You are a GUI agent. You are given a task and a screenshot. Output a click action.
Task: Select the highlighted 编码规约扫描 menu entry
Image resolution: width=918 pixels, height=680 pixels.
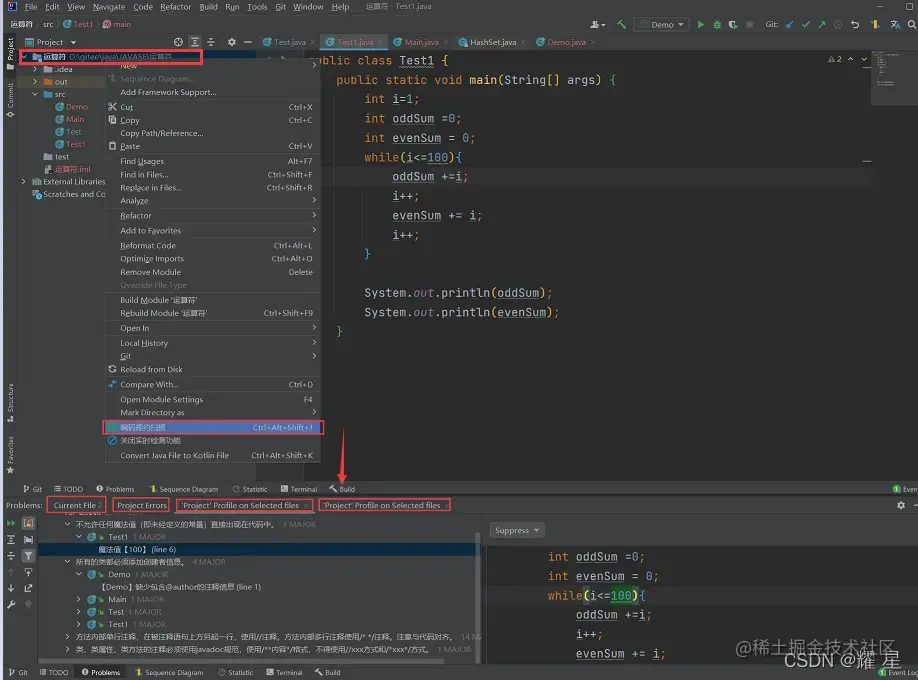(x=213, y=427)
